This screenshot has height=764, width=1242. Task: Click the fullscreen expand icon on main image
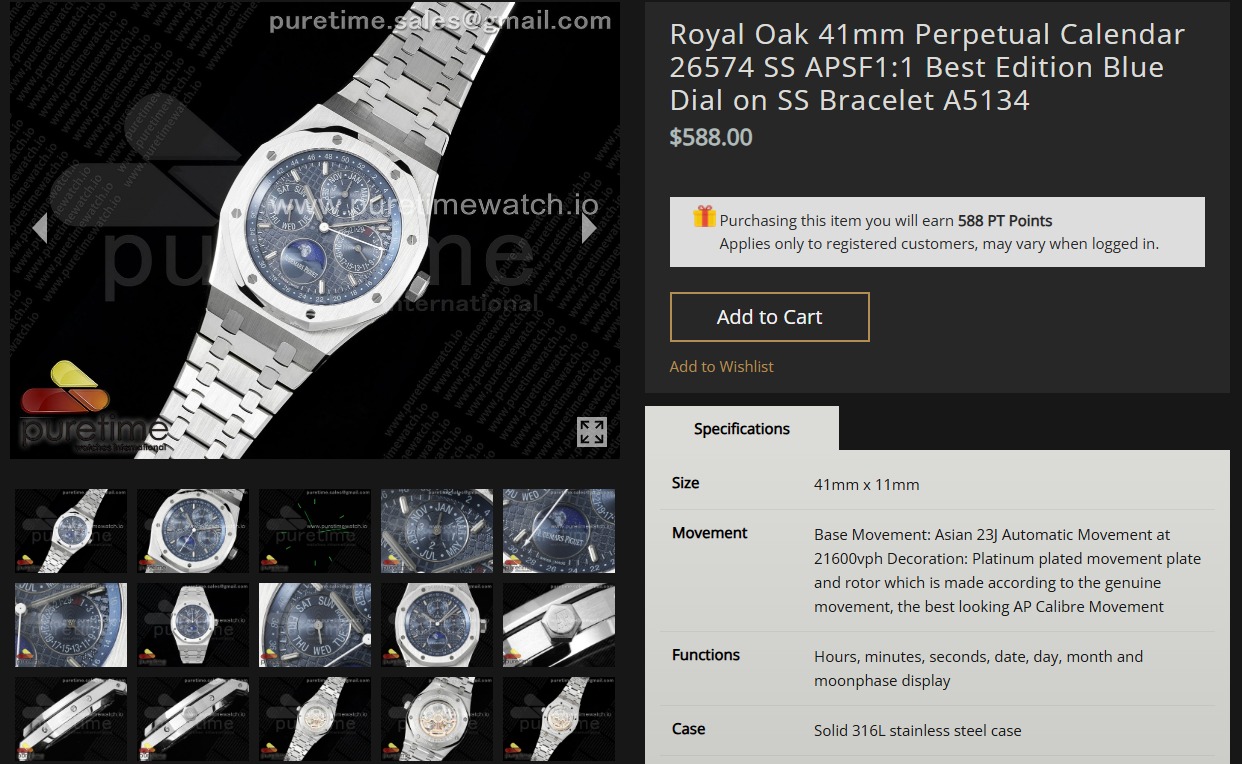tap(591, 432)
